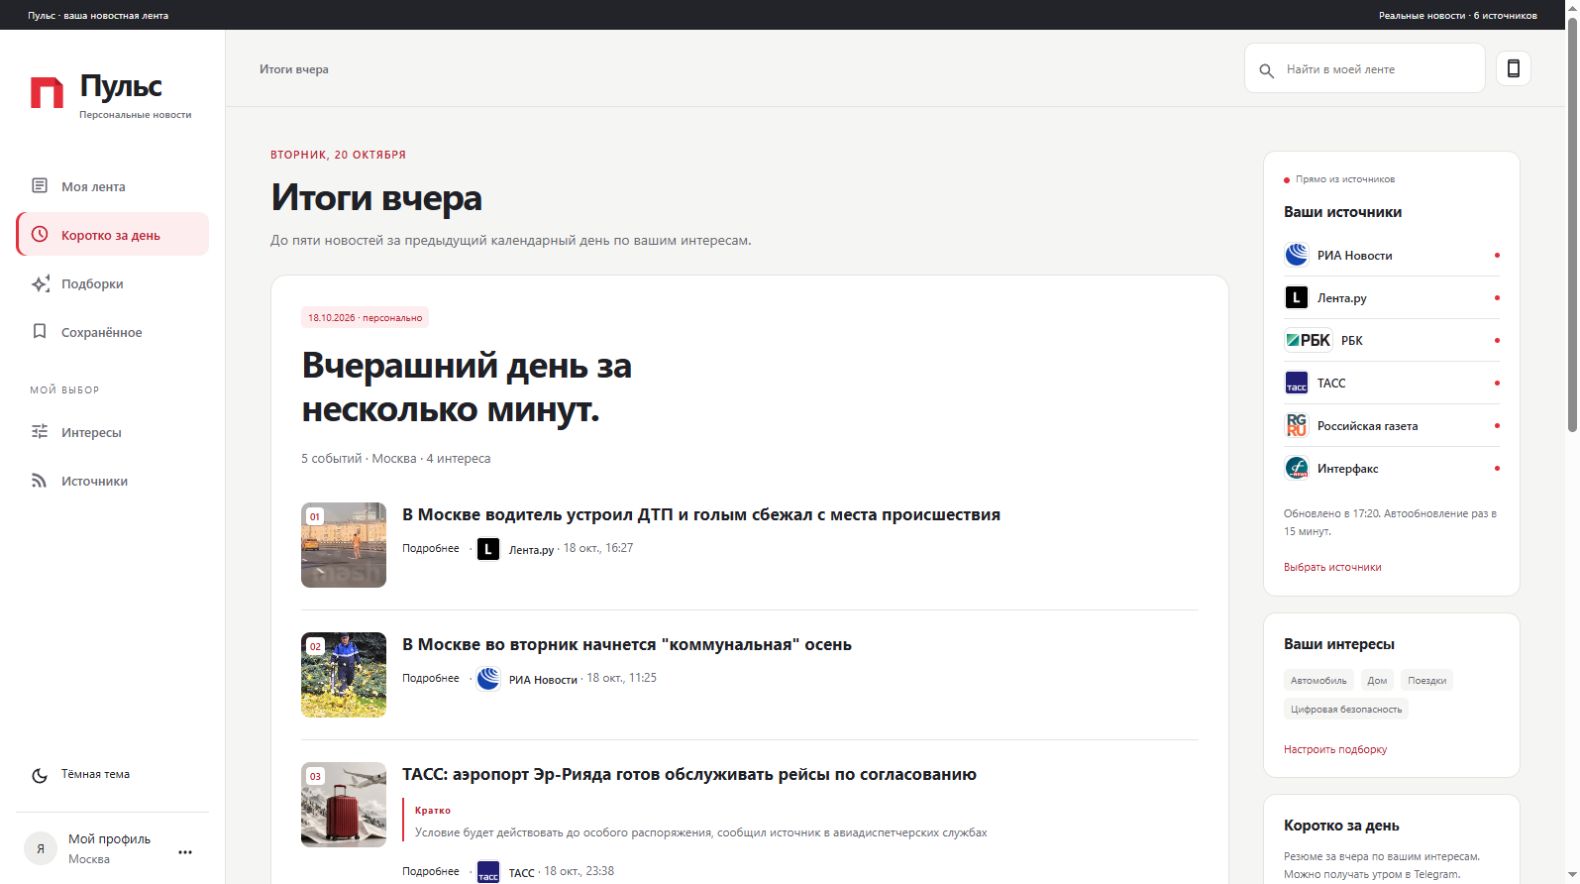
Task: Select Цифровая безопасность interest tag
Action: tap(1346, 709)
